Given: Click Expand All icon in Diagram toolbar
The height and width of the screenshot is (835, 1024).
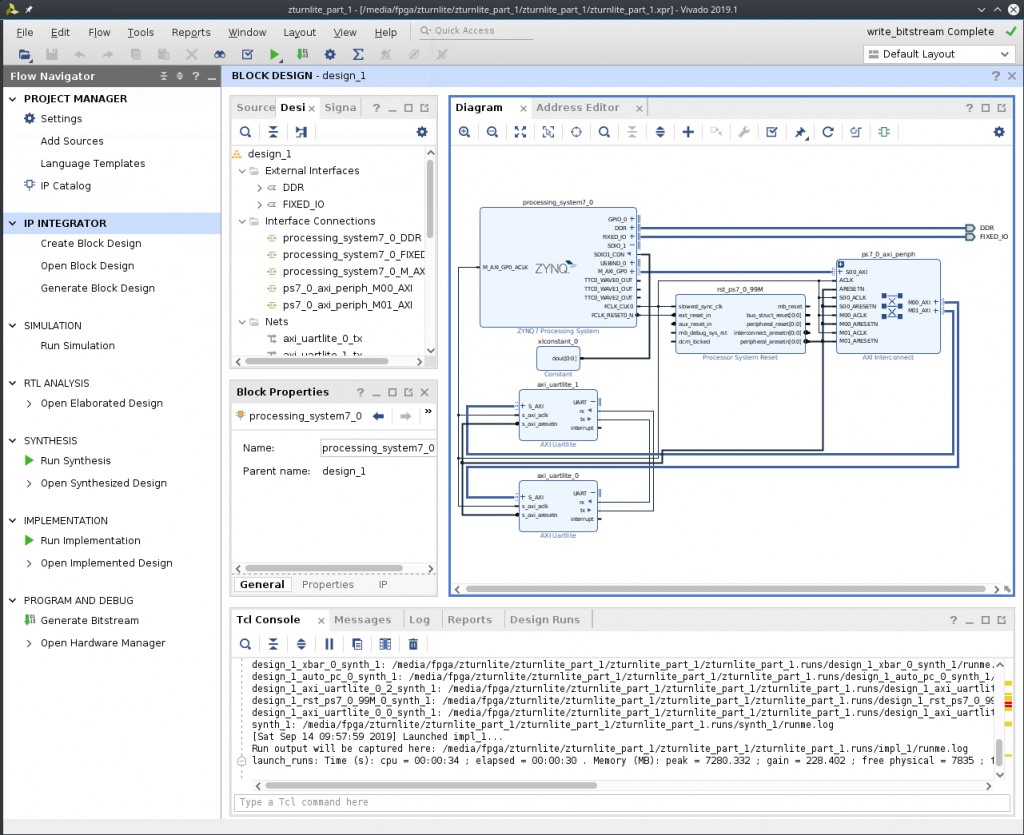Looking at the screenshot, I should pyautogui.click(x=660, y=132).
